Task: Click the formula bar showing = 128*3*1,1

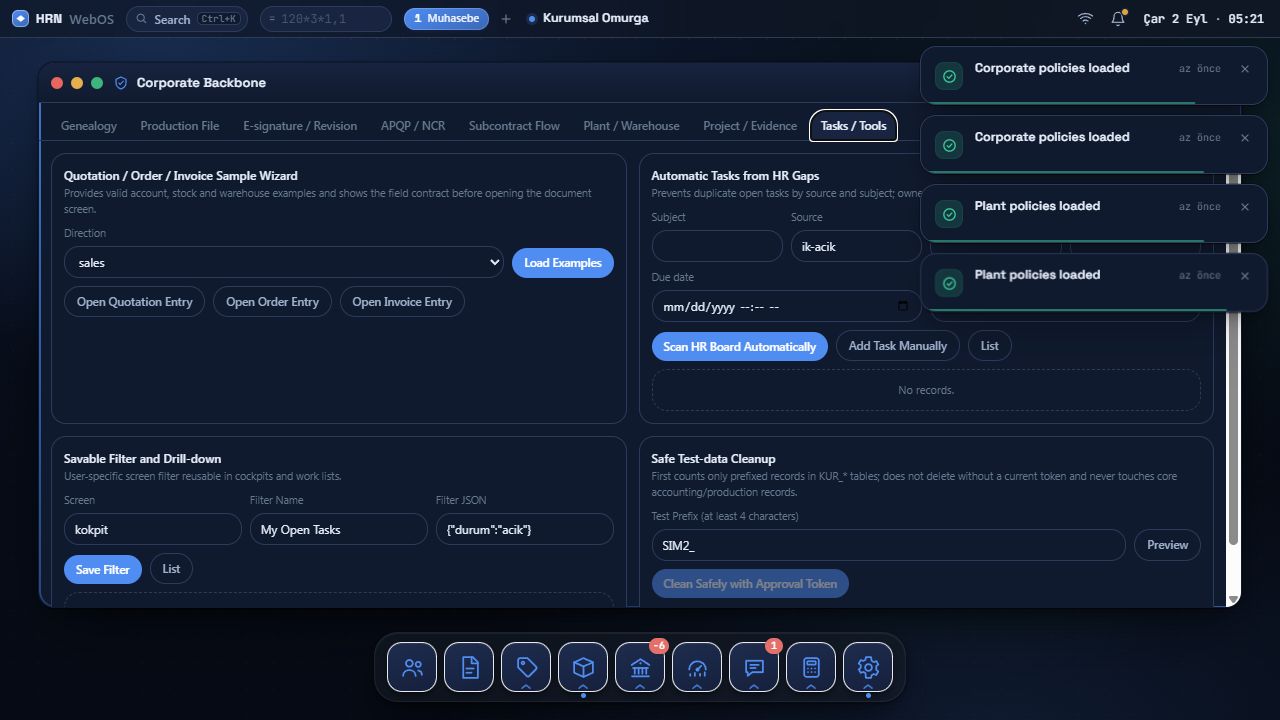Action: coord(326,19)
